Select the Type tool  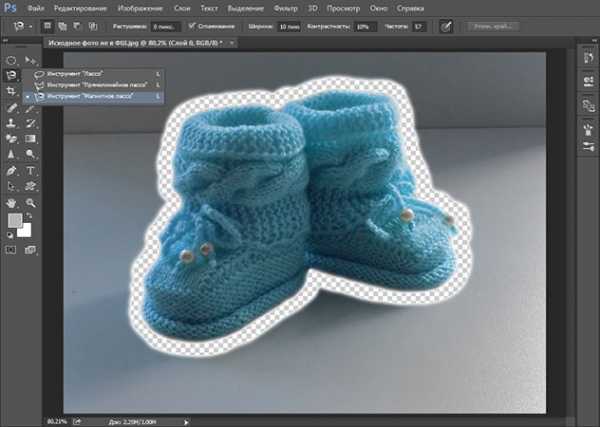30,171
